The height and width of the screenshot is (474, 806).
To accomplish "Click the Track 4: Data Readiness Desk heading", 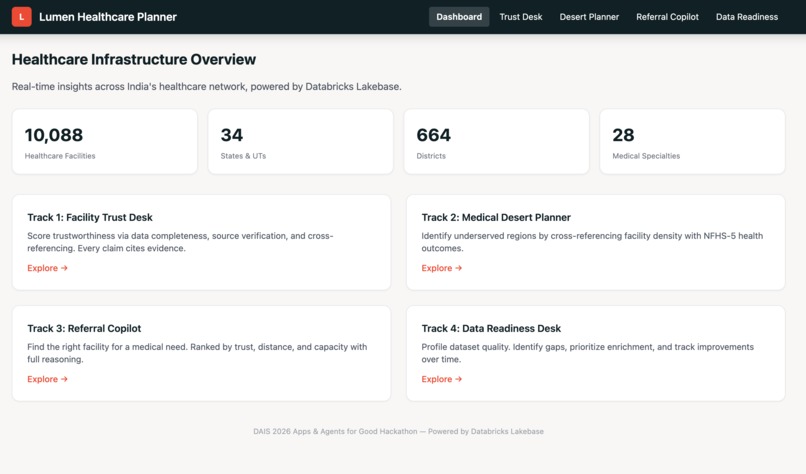I will tap(491, 329).
